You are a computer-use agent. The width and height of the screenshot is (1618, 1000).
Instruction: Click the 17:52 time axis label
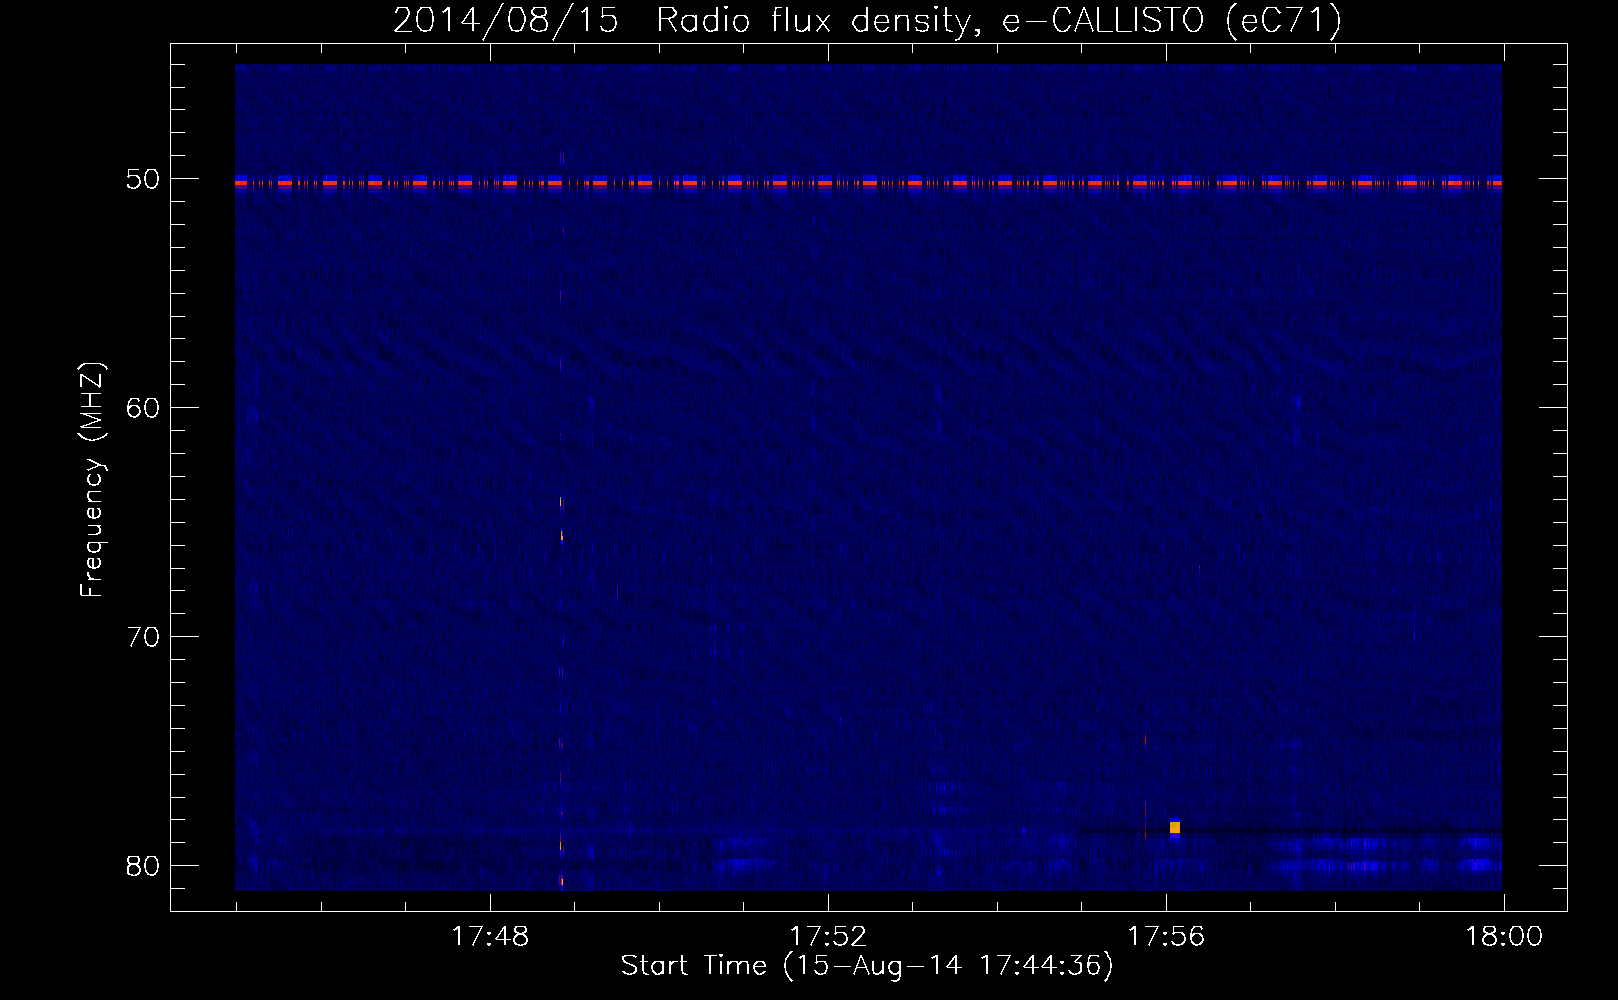coord(828,937)
